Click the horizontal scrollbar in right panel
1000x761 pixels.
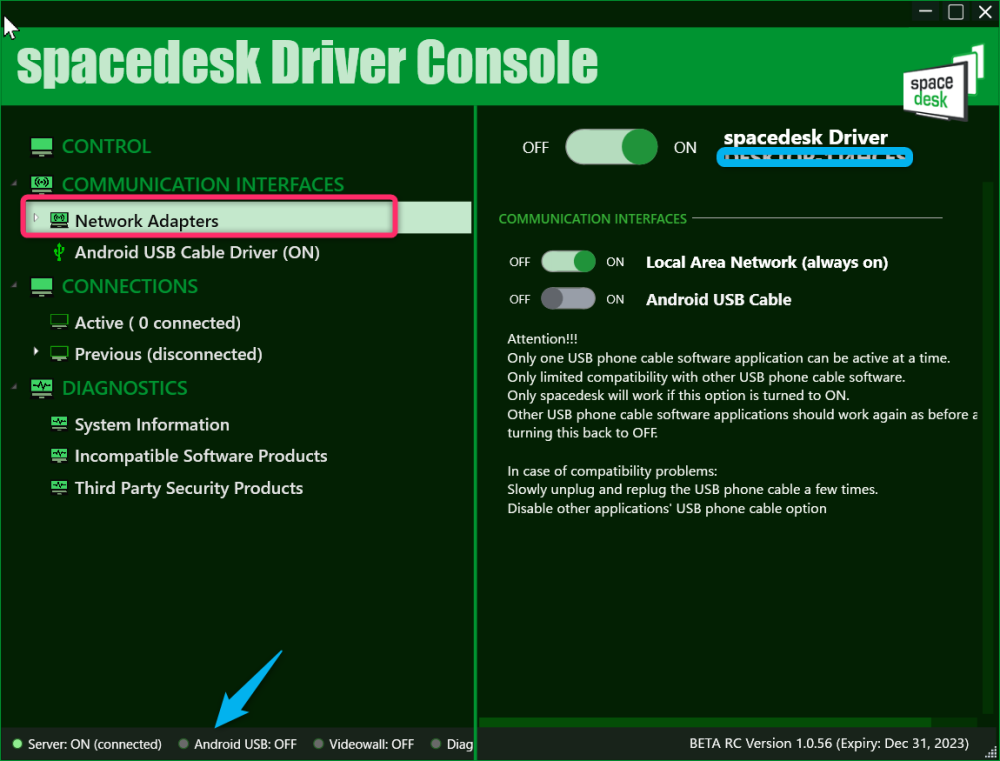point(705,722)
